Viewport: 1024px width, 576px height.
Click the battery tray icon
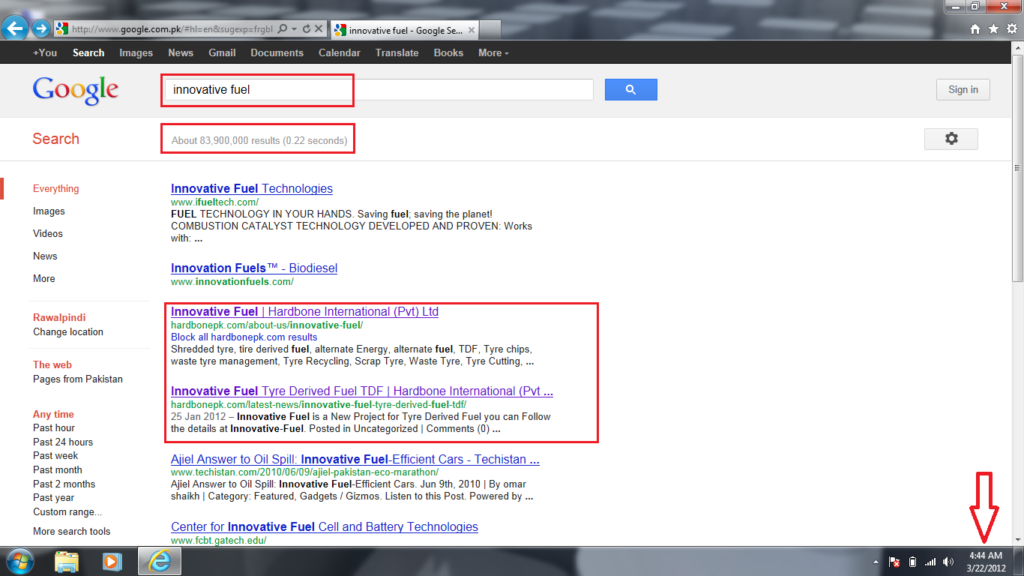[912, 562]
